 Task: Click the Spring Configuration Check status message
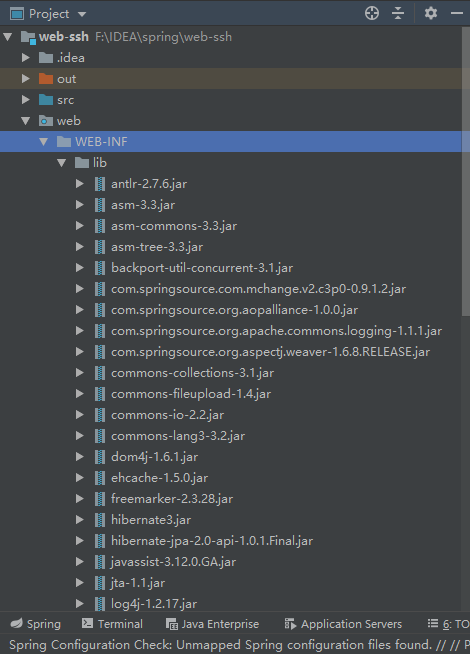(239, 645)
